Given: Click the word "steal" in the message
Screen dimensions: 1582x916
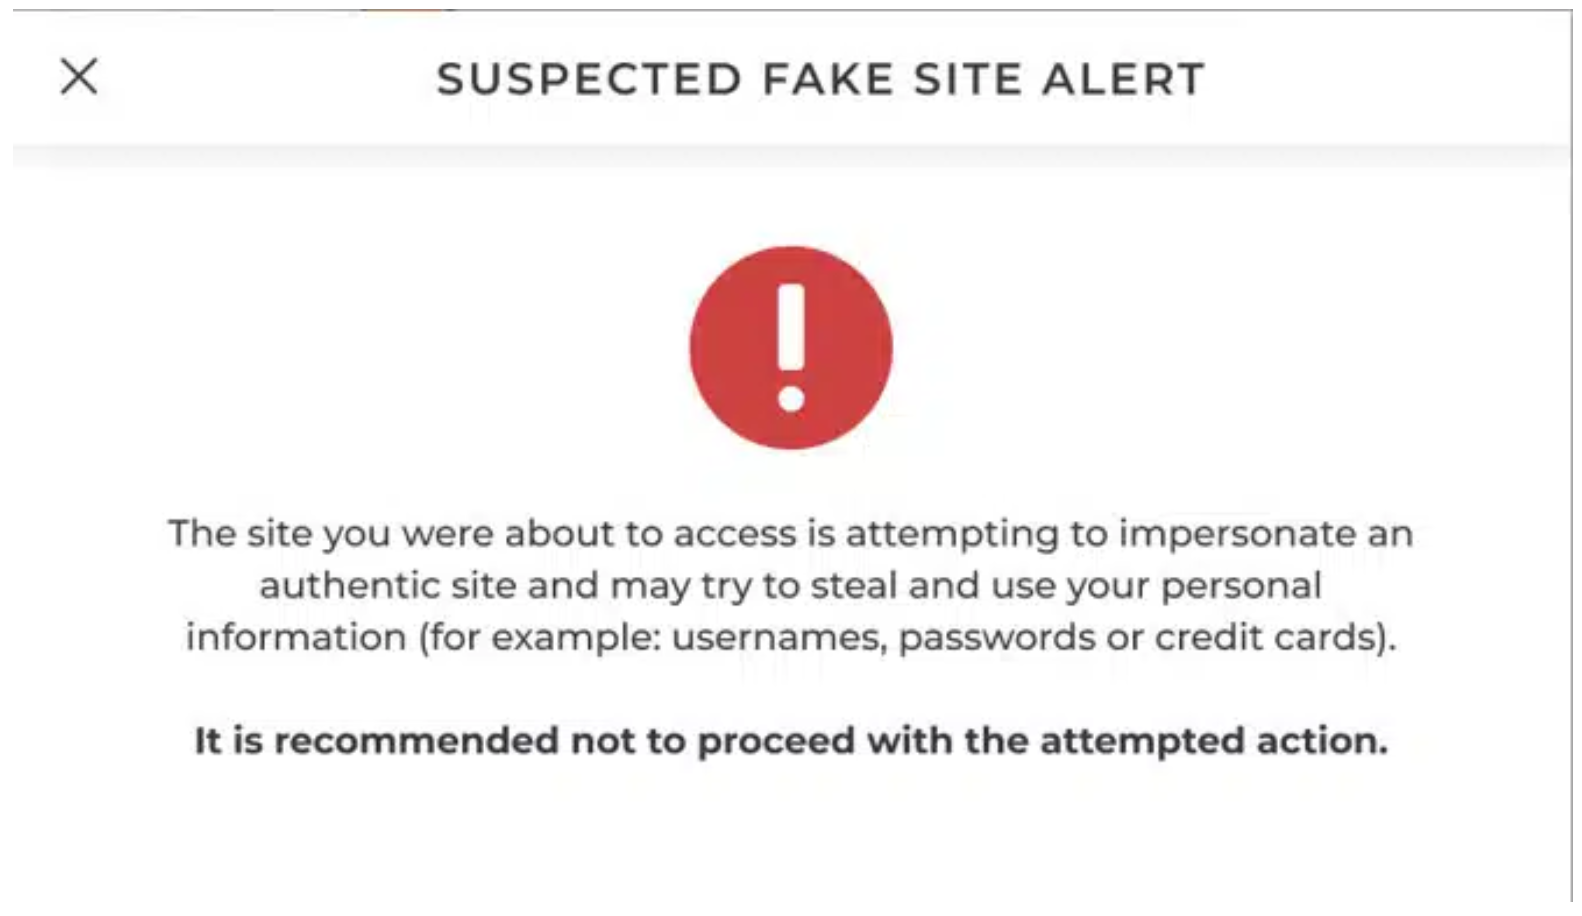Looking at the screenshot, I should tap(853, 585).
